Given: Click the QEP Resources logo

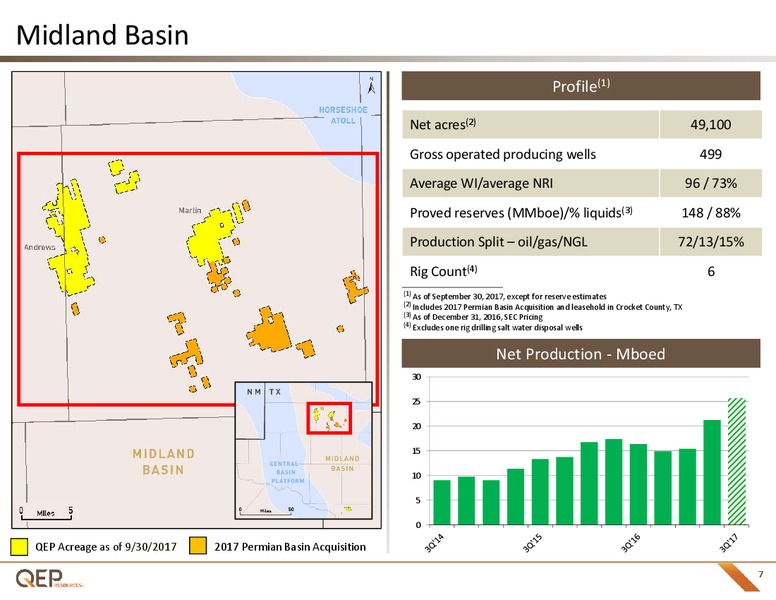Looking at the screenshot, I should [x=48, y=578].
